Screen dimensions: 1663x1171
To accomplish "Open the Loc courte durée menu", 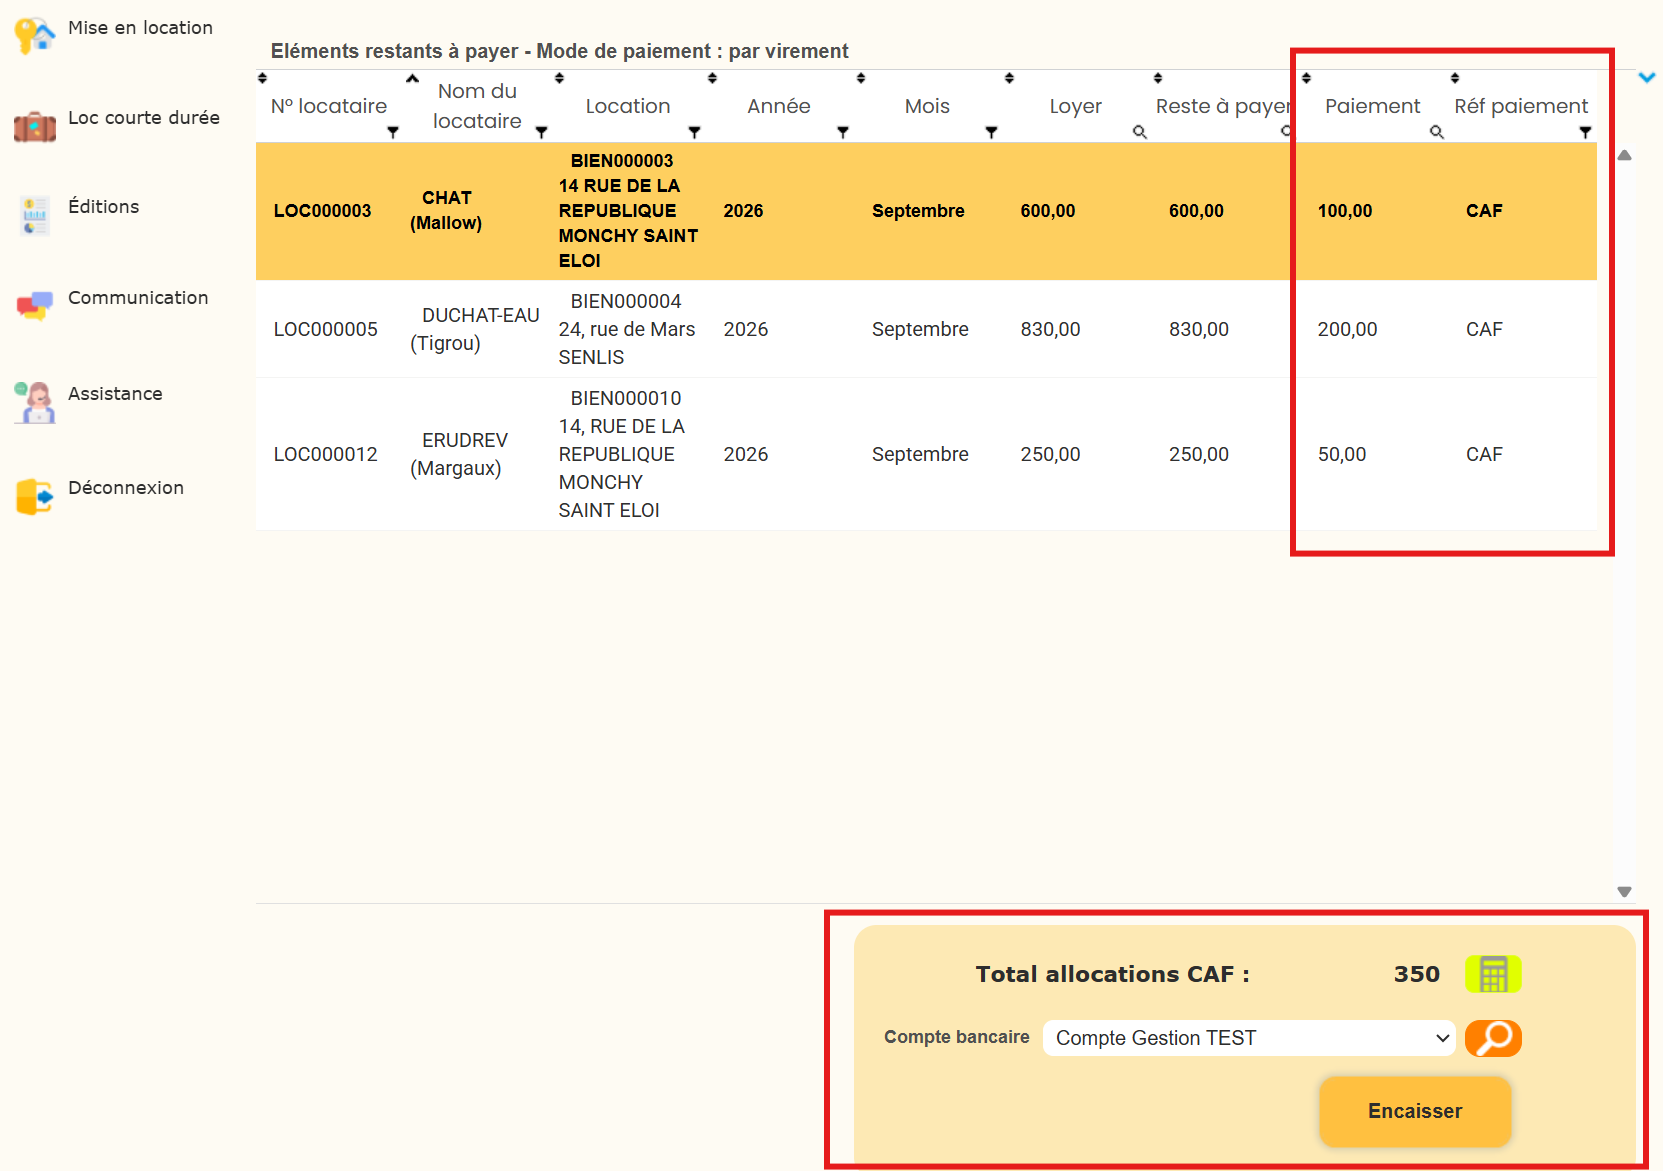I will [144, 118].
